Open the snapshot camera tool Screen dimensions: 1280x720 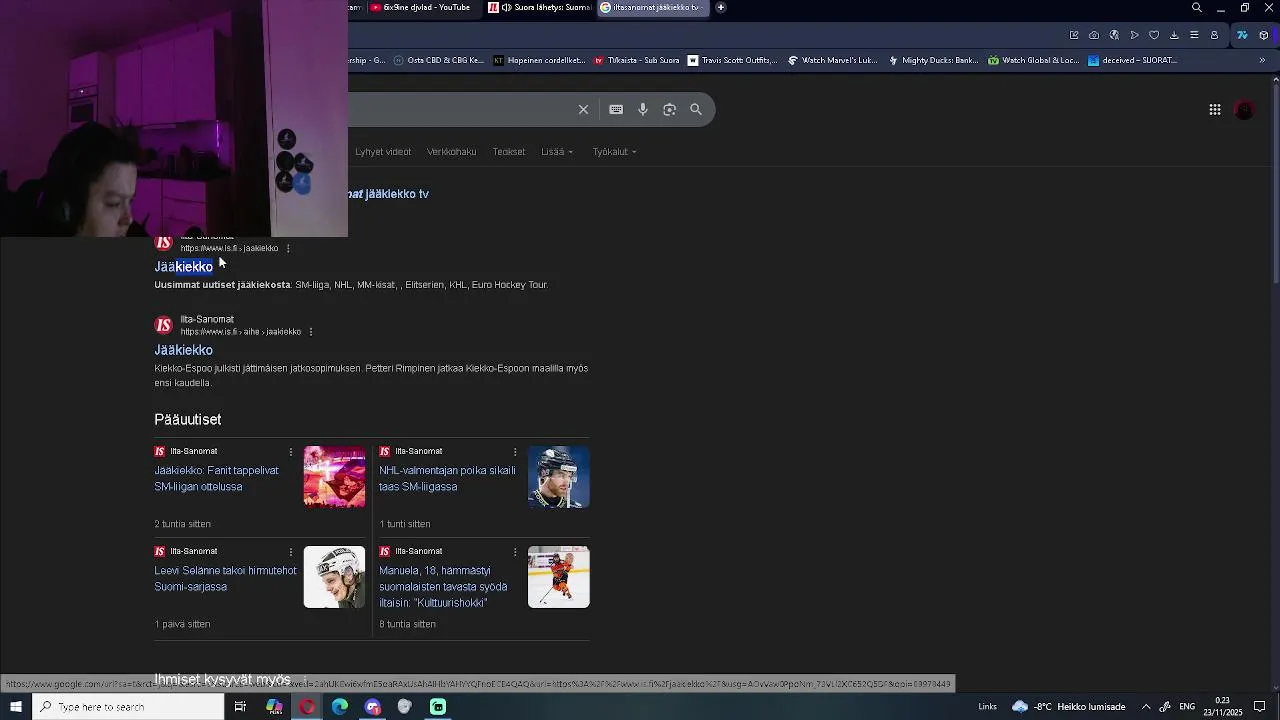[1094, 35]
